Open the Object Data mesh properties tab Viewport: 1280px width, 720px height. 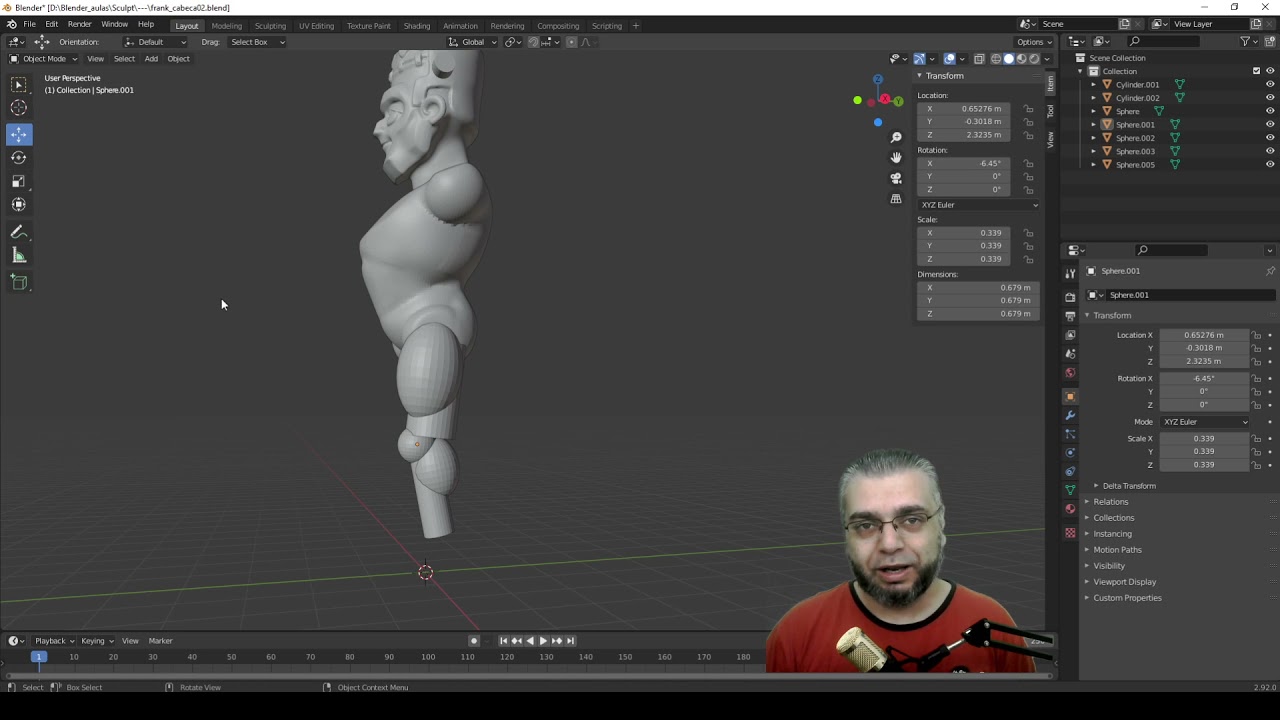coord(1070,490)
